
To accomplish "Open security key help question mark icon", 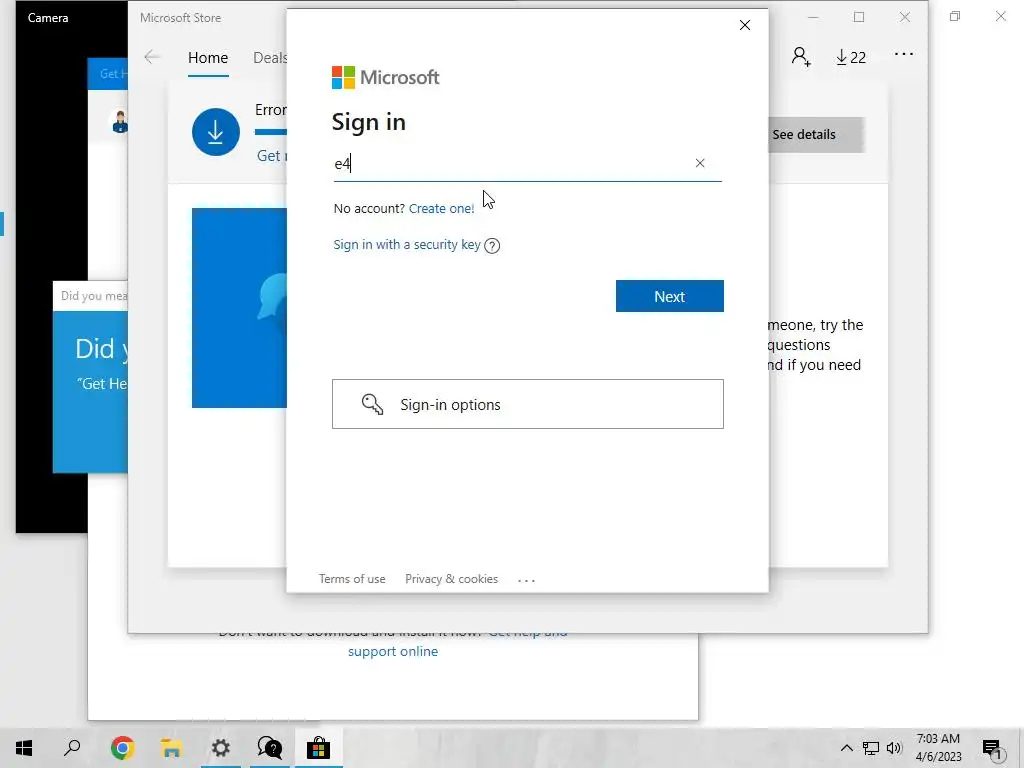I will (x=492, y=246).
